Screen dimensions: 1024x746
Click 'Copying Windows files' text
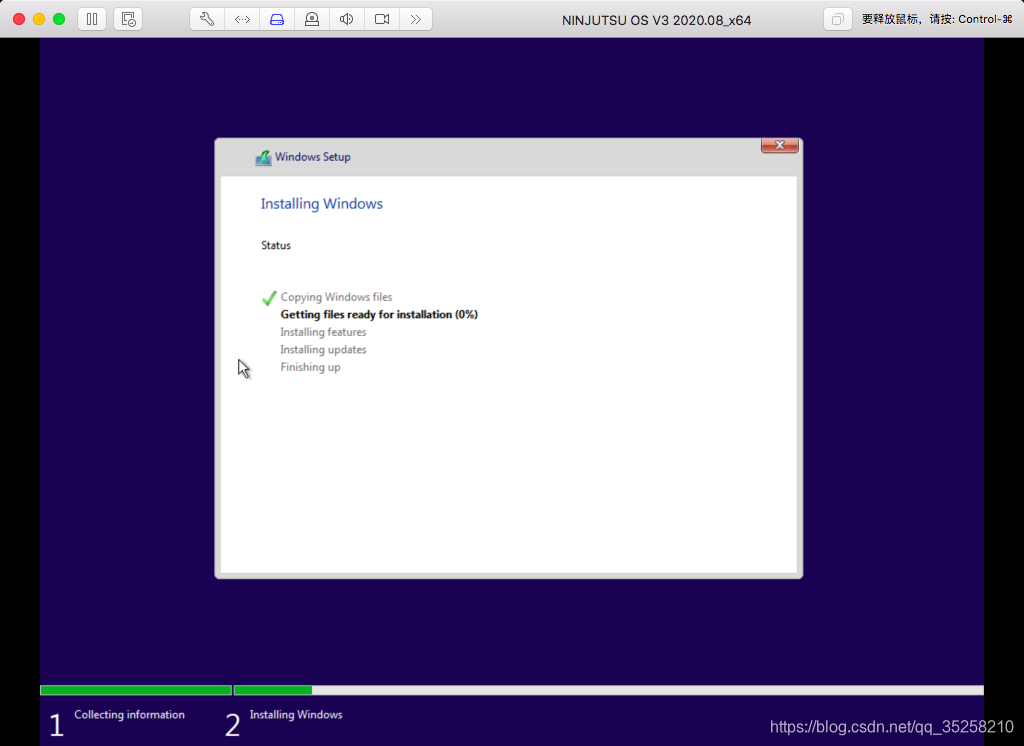pyautogui.click(x=336, y=297)
